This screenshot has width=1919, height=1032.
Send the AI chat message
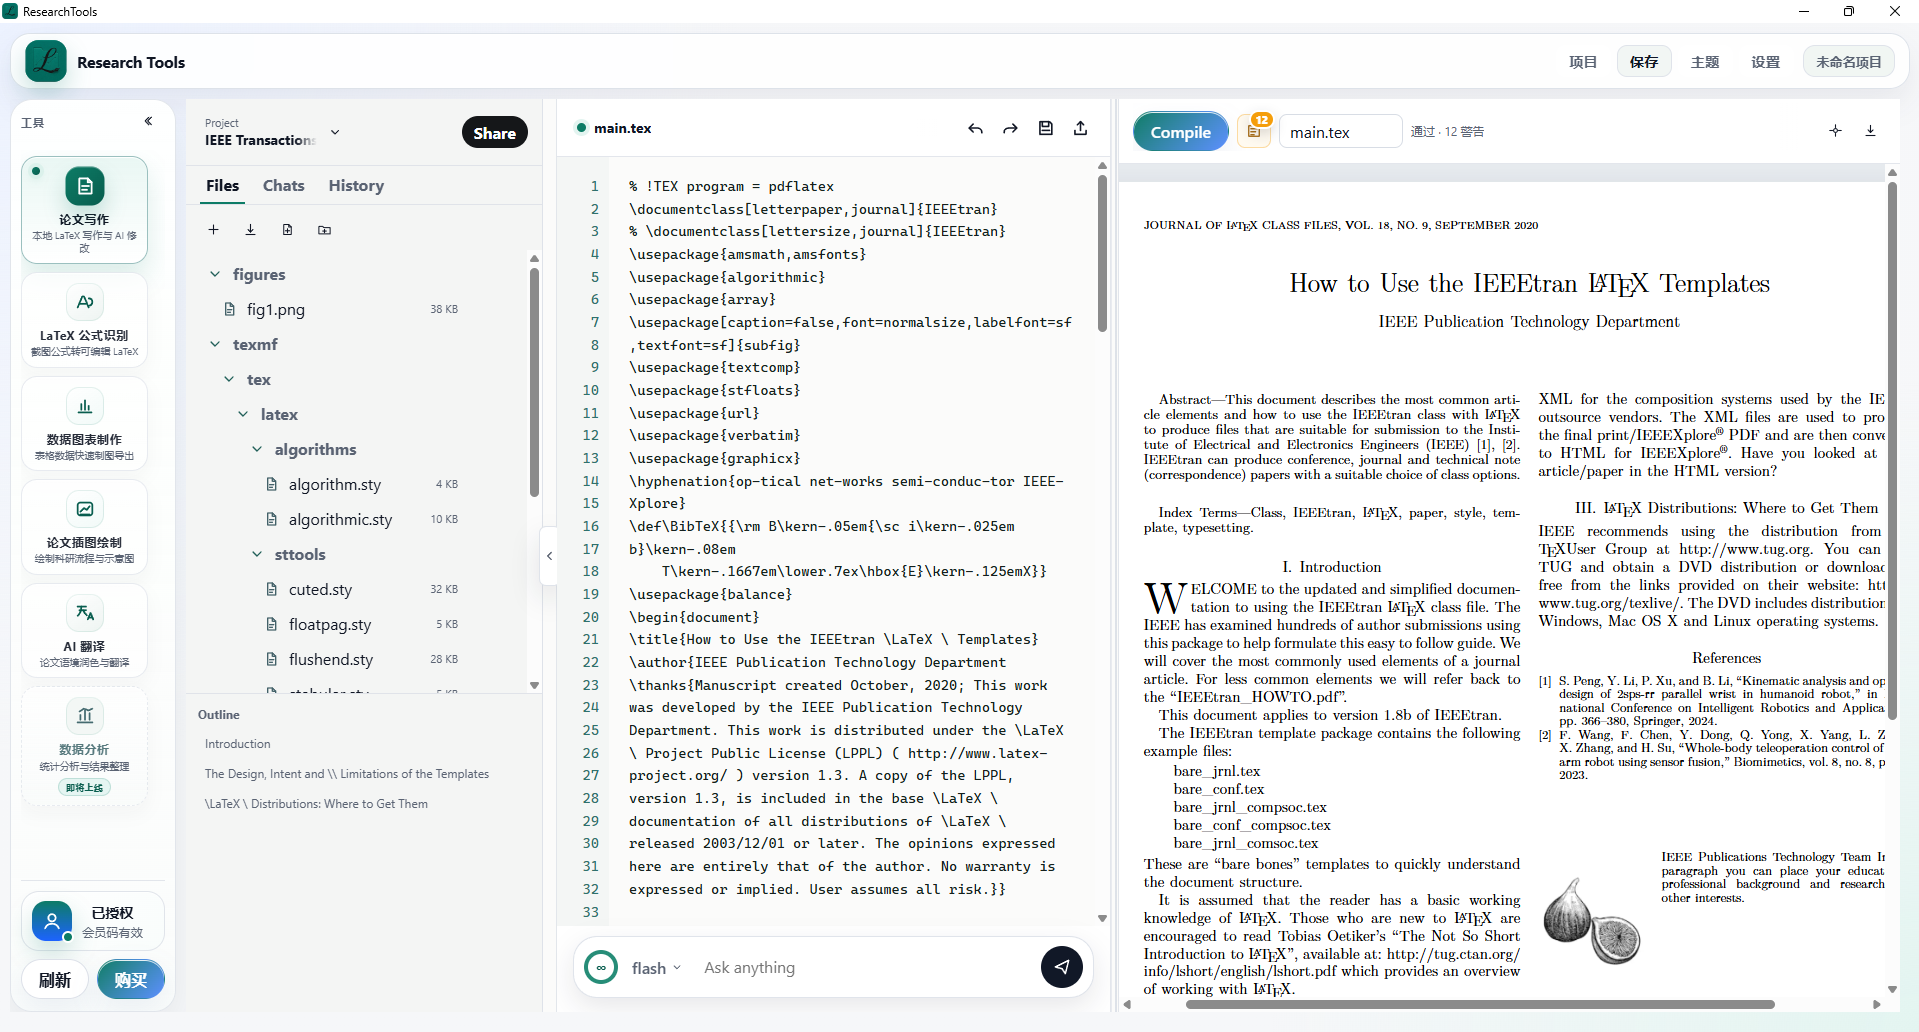[x=1061, y=967]
